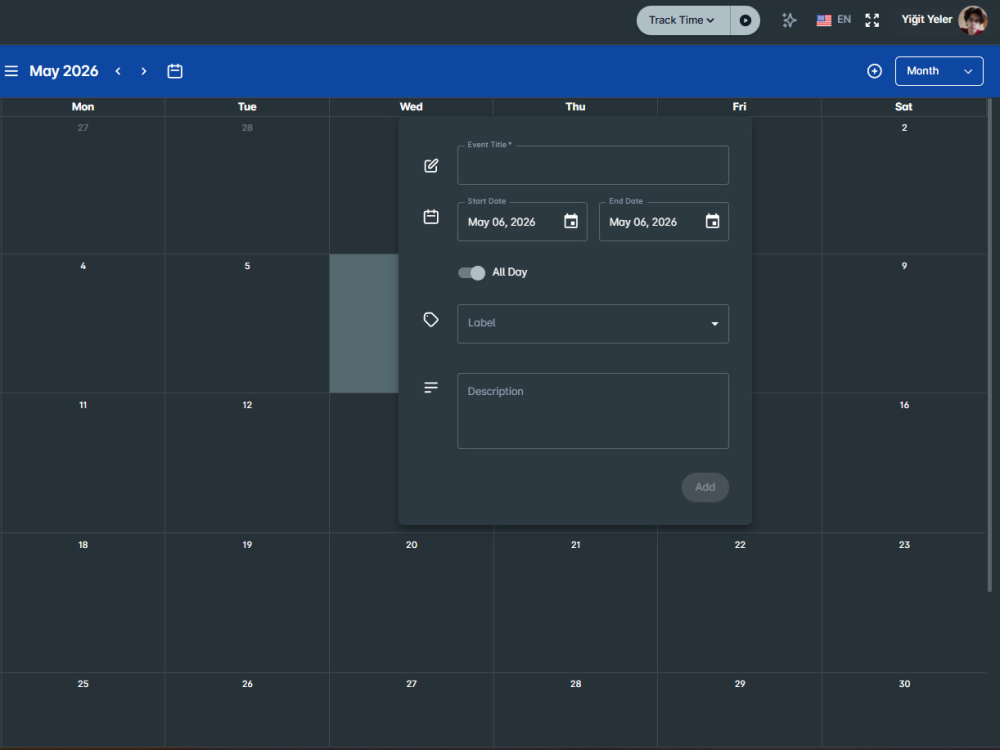Image resolution: width=1000 pixels, height=750 pixels.
Task: Open the Track Time dropdown
Action: coord(682,20)
